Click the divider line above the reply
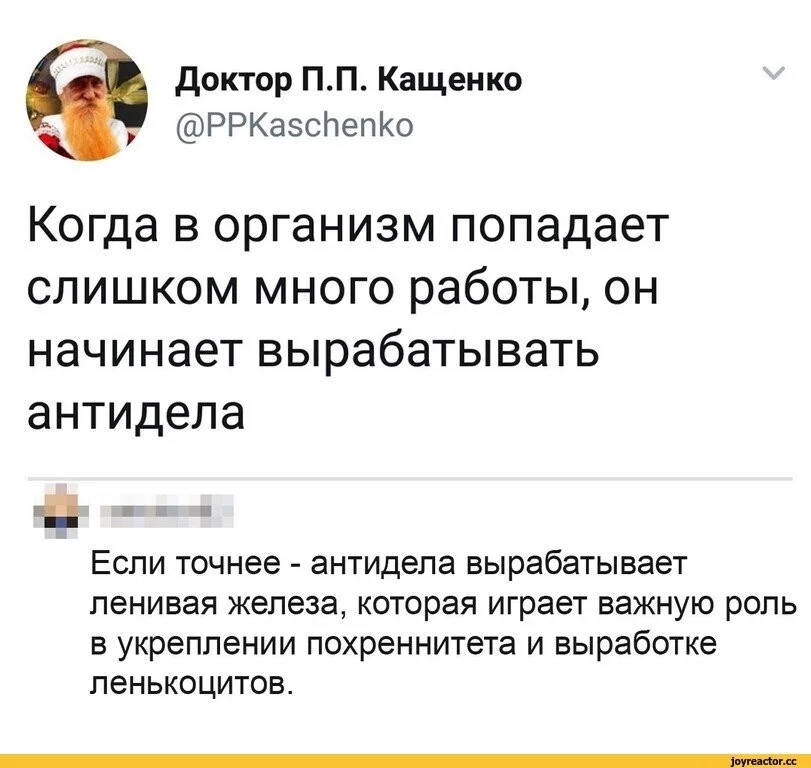 click(410, 479)
